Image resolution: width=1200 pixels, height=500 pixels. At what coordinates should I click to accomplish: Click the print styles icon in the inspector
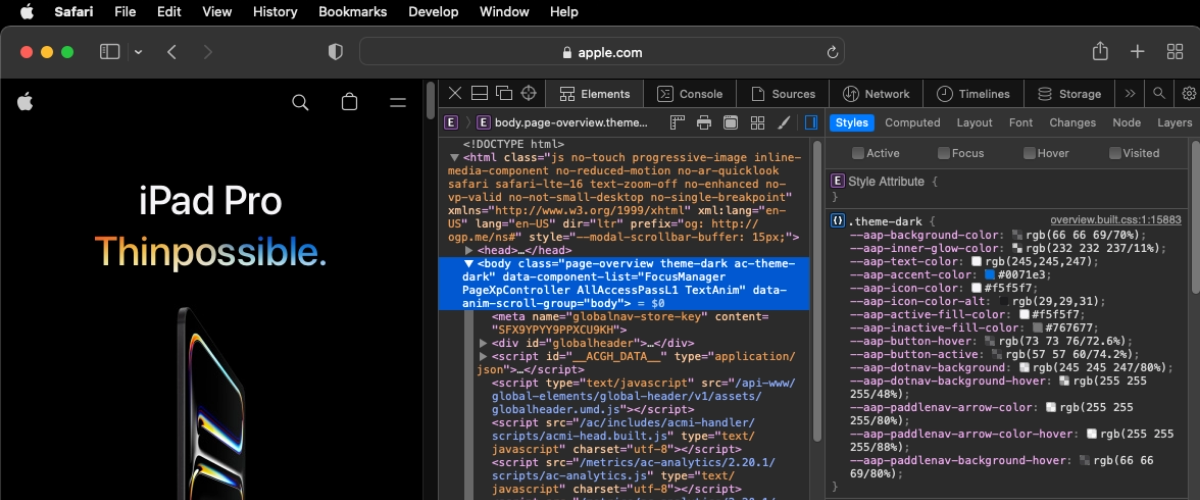pyautogui.click(x=704, y=122)
